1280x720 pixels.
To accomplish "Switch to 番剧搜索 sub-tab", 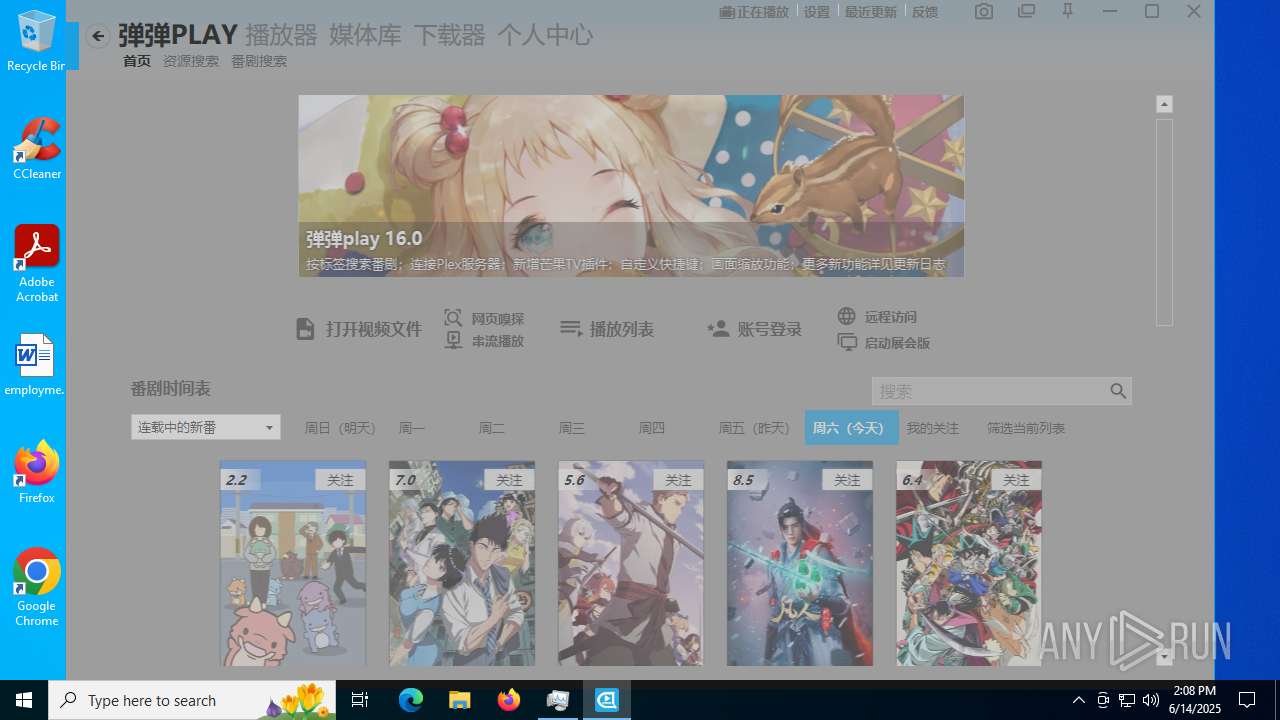I will click(259, 61).
